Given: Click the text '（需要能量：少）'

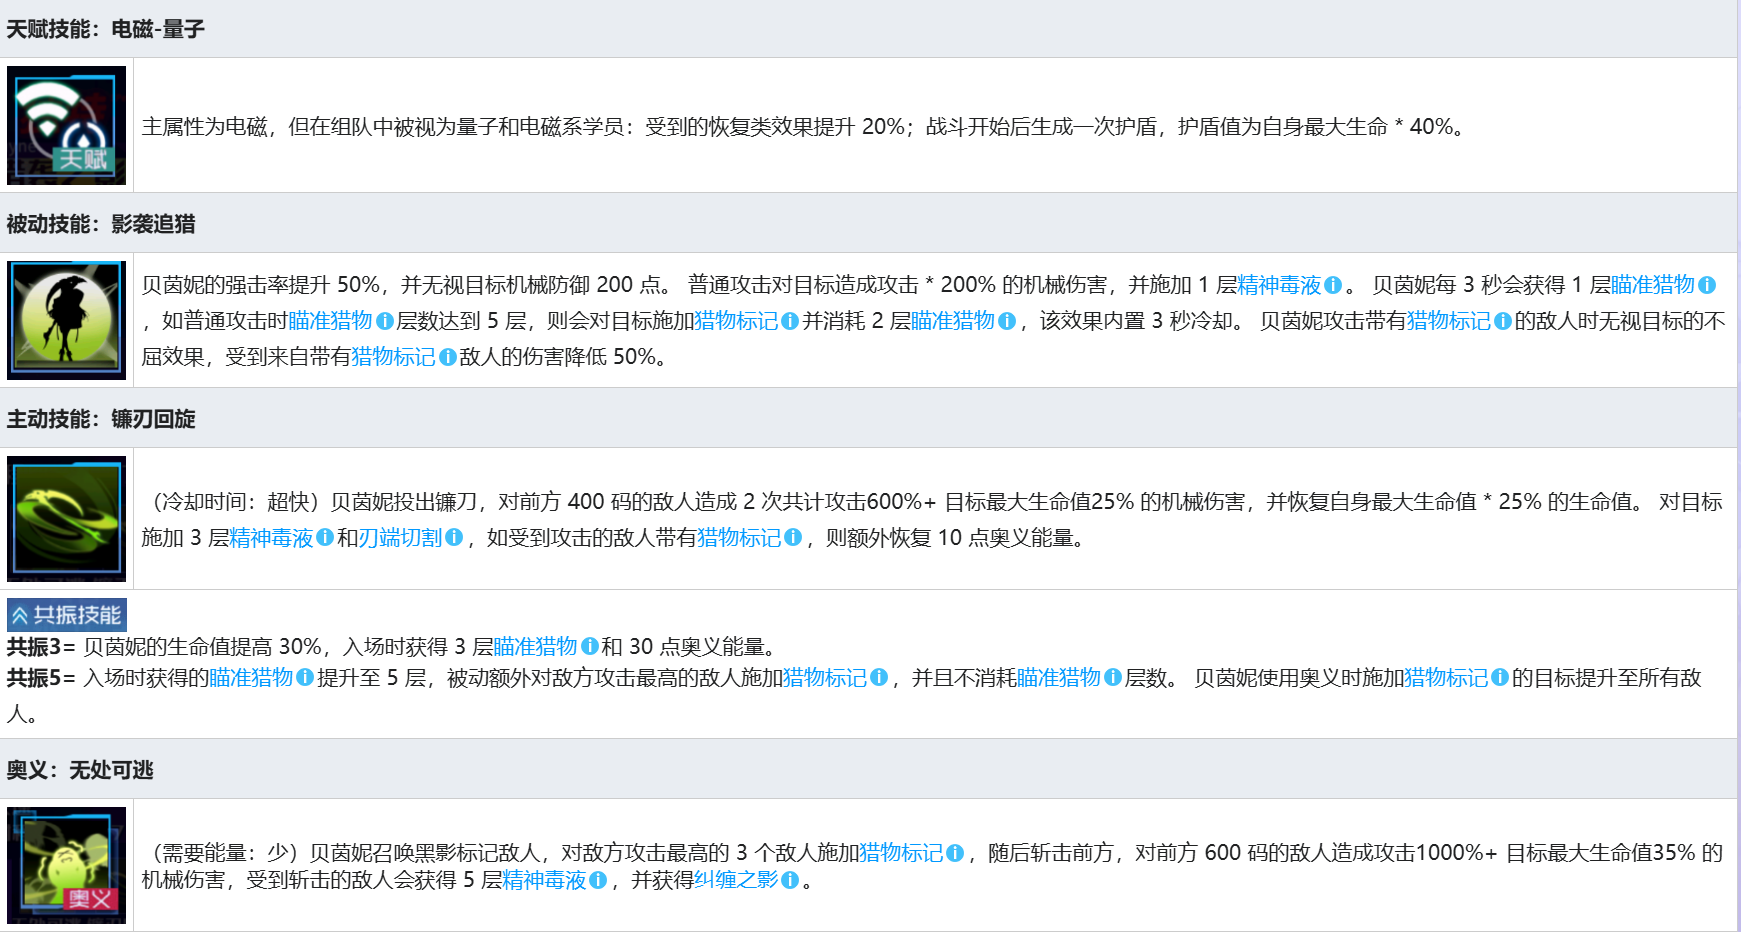Looking at the screenshot, I should [x=225, y=853].
